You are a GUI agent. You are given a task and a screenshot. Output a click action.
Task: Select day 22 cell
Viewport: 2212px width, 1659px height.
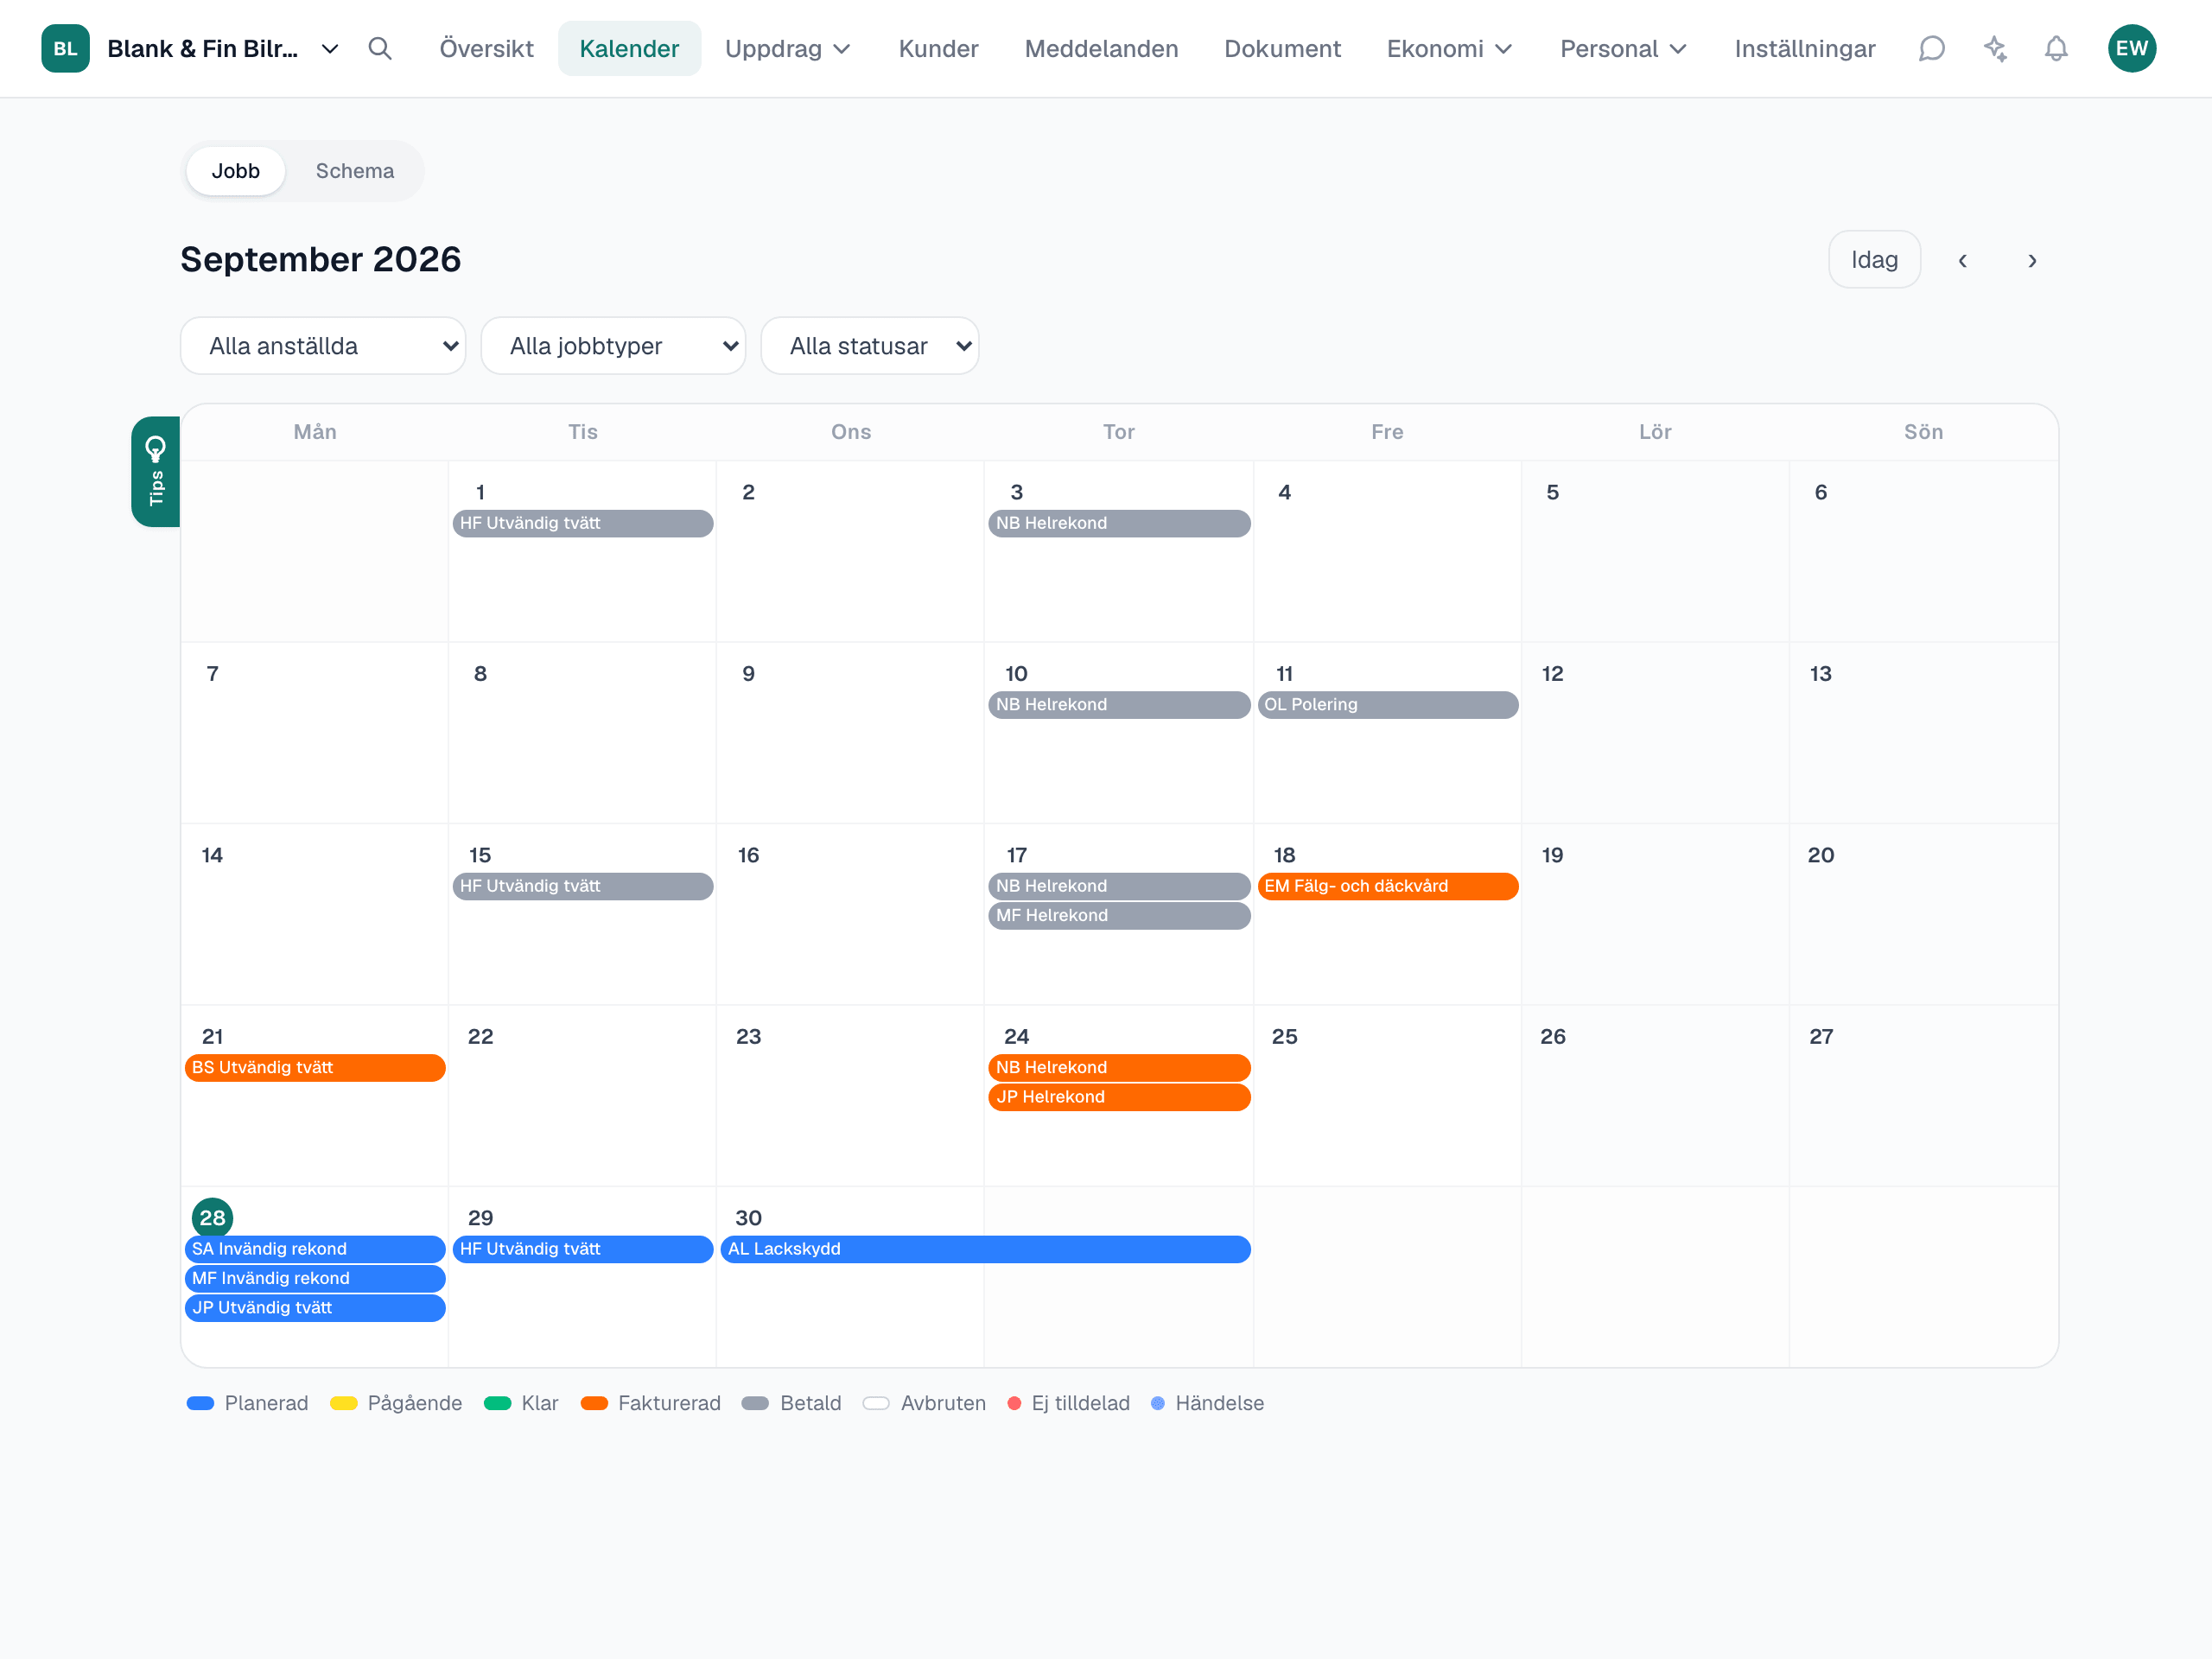click(x=582, y=1096)
